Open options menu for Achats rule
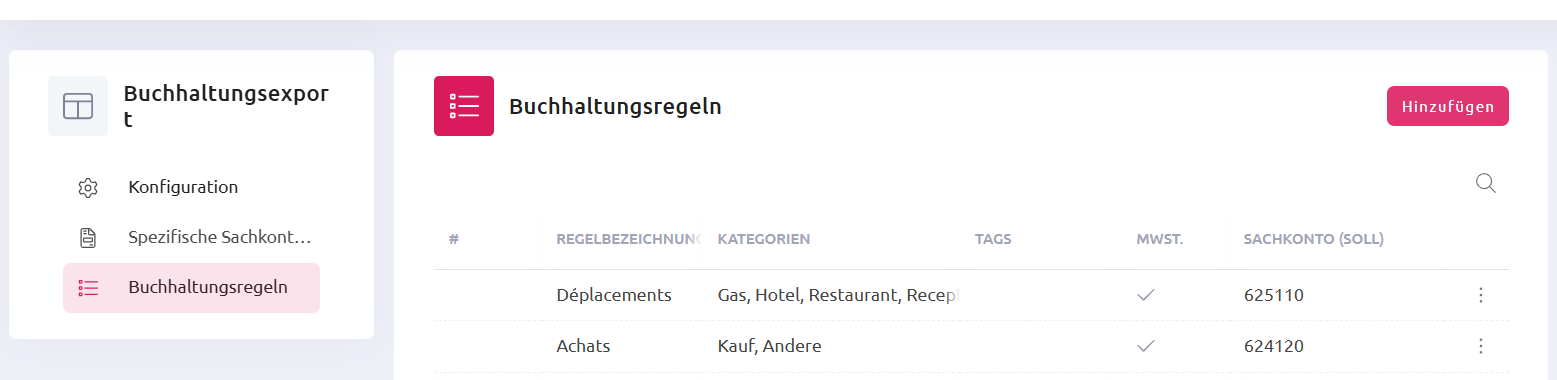This screenshot has height=380, width=1557. pos(1481,346)
